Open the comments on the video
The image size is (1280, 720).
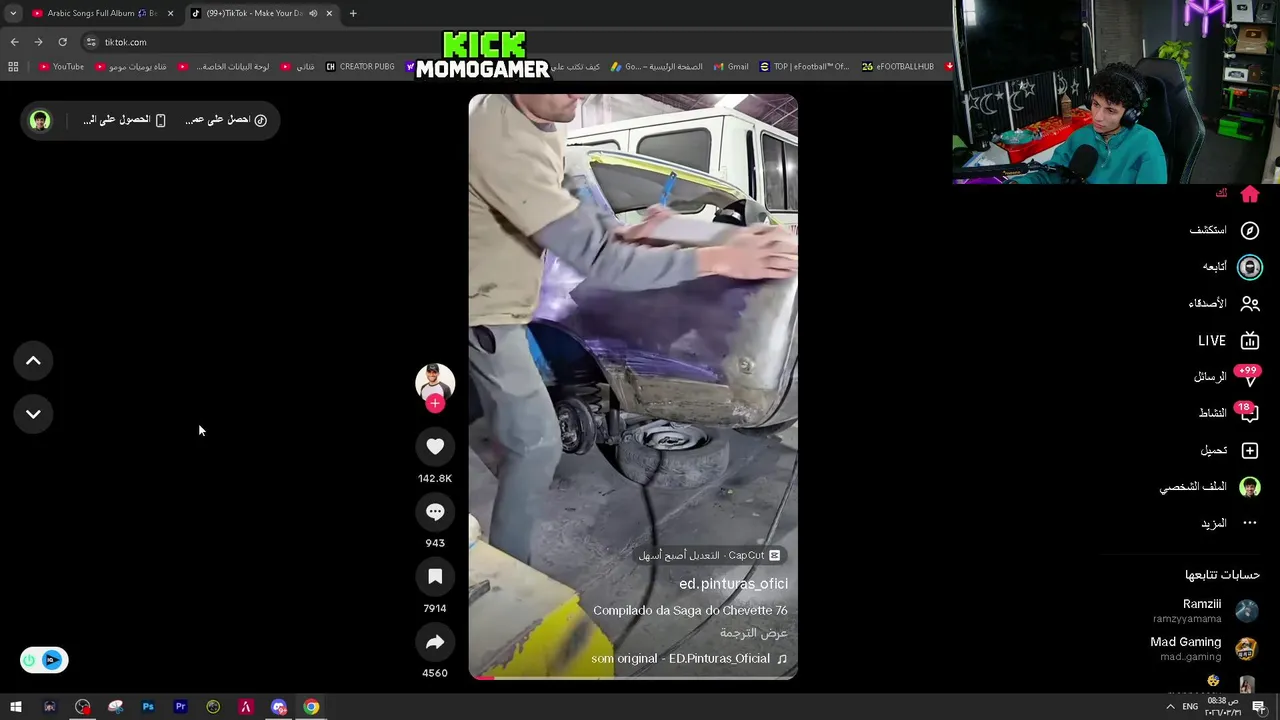tap(435, 512)
